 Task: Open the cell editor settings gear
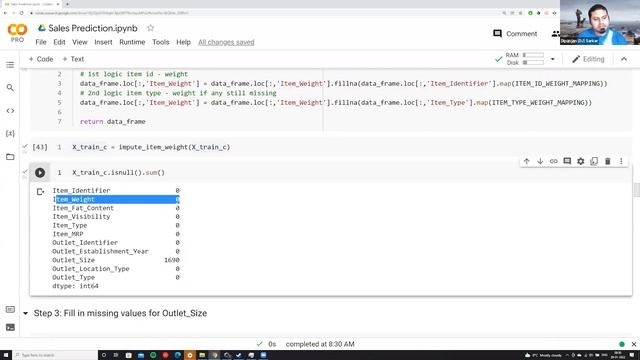580,161
